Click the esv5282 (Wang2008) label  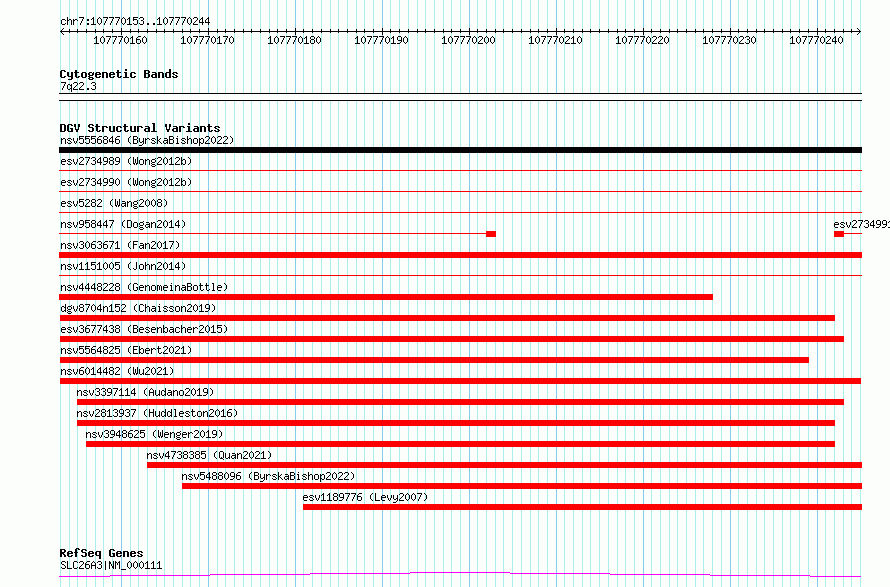tap(114, 203)
